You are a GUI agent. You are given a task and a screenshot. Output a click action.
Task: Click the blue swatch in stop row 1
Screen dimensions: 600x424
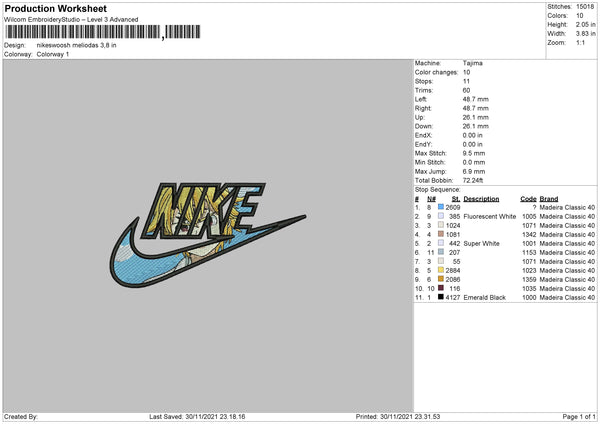441,207
